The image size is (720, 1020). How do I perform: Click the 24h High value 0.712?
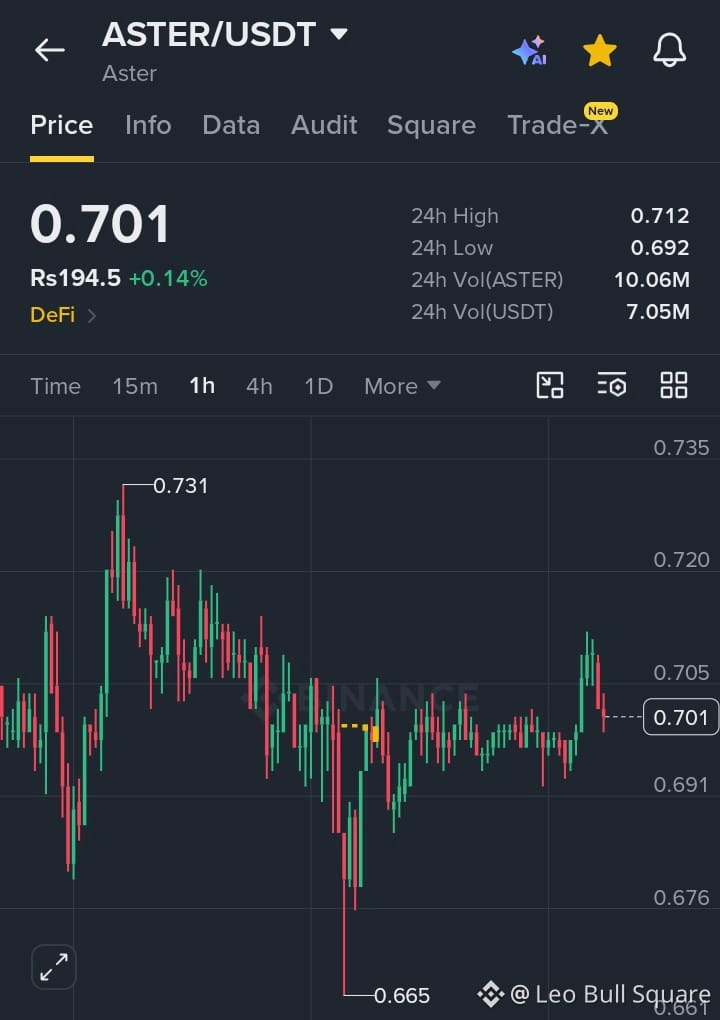tap(660, 215)
